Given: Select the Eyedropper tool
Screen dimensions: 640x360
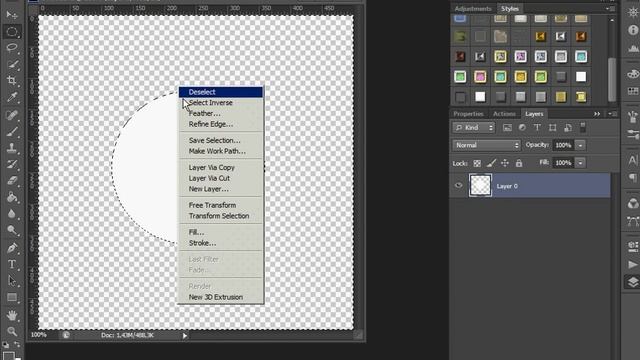Looking at the screenshot, I should [12, 97].
